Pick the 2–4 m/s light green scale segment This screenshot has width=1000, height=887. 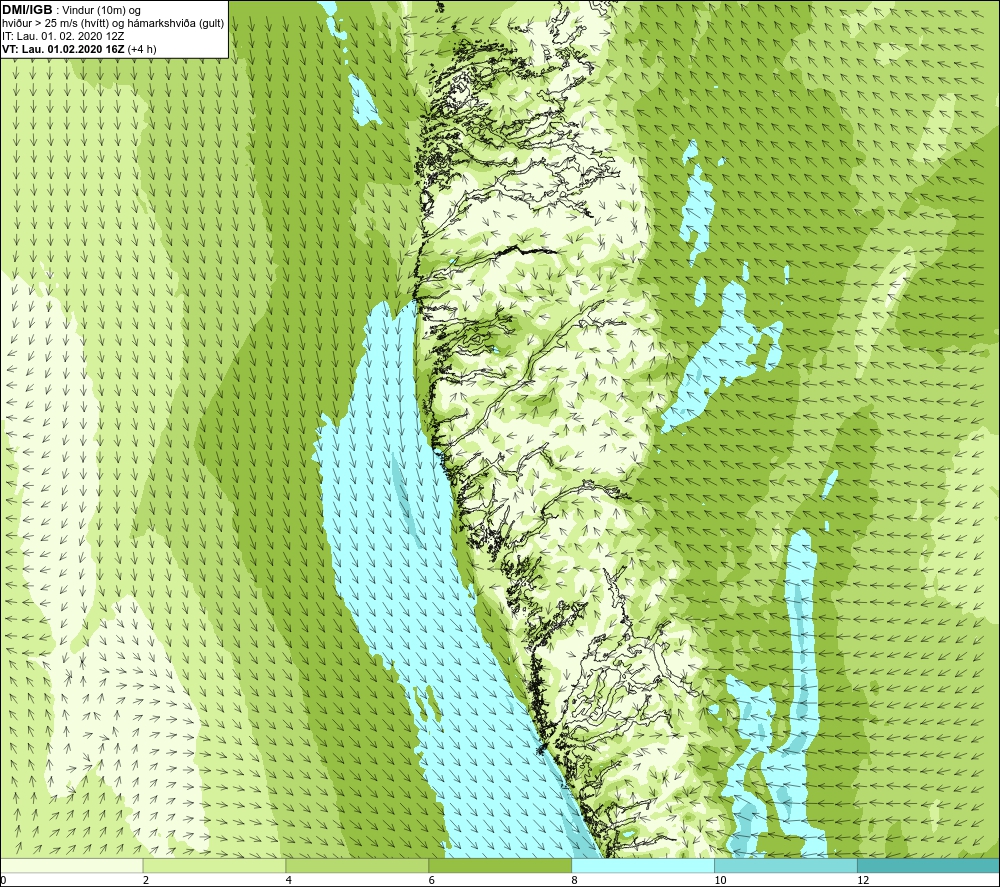[x=214, y=866]
